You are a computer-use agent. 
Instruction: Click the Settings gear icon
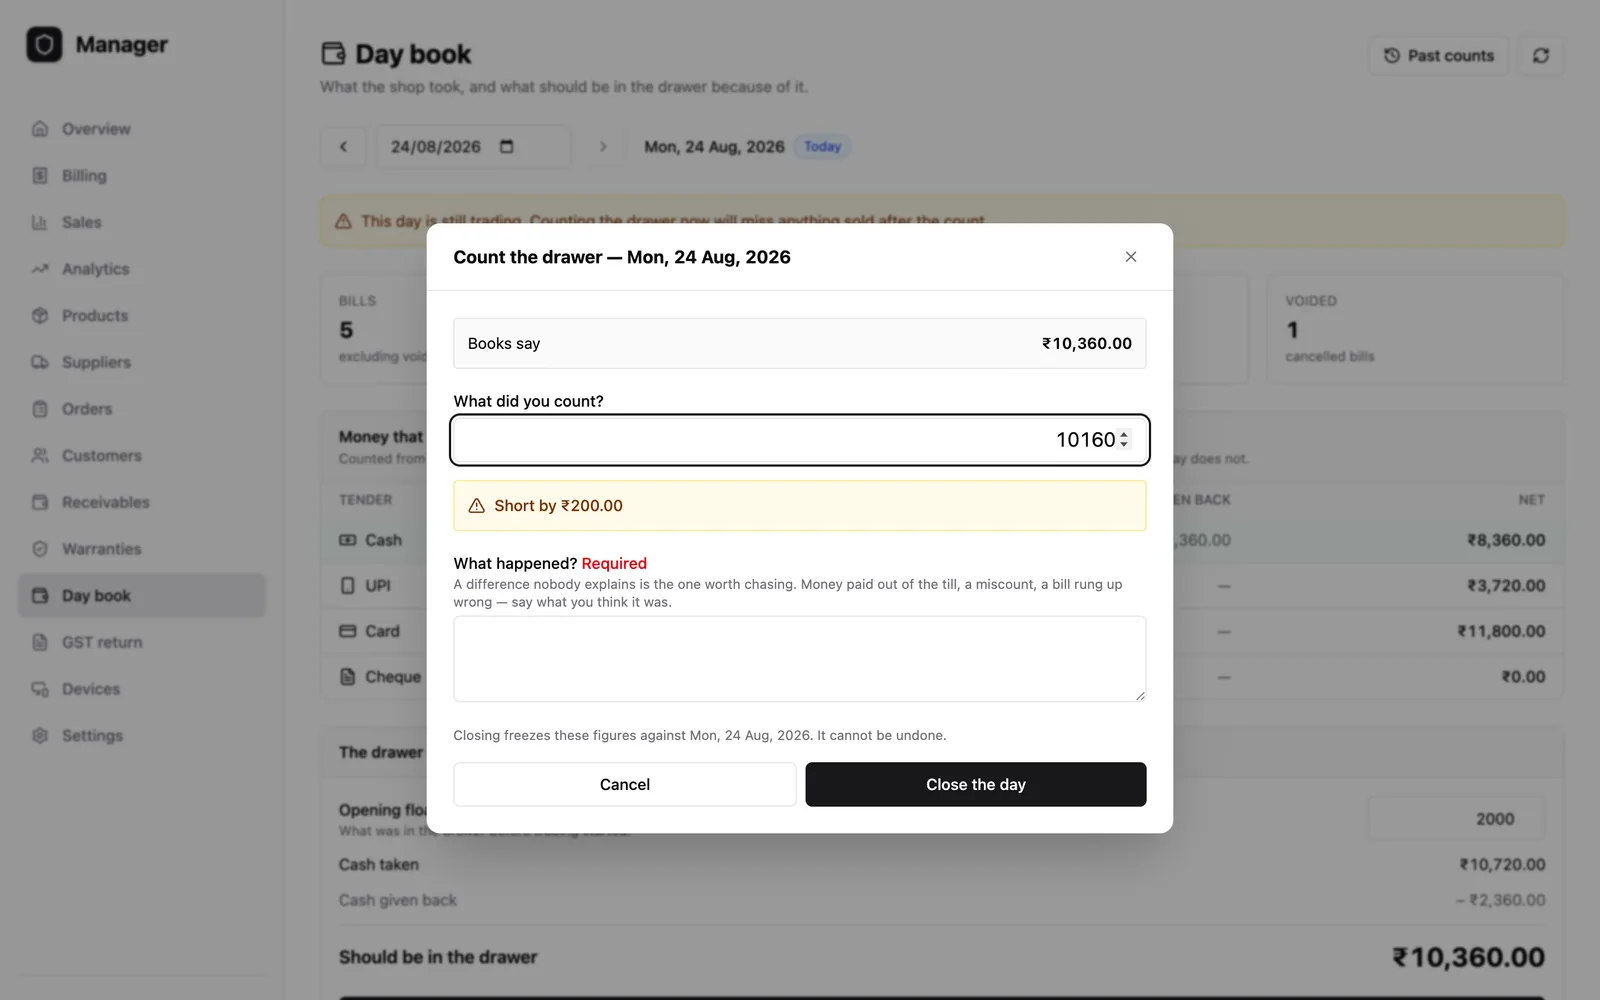point(40,736)
